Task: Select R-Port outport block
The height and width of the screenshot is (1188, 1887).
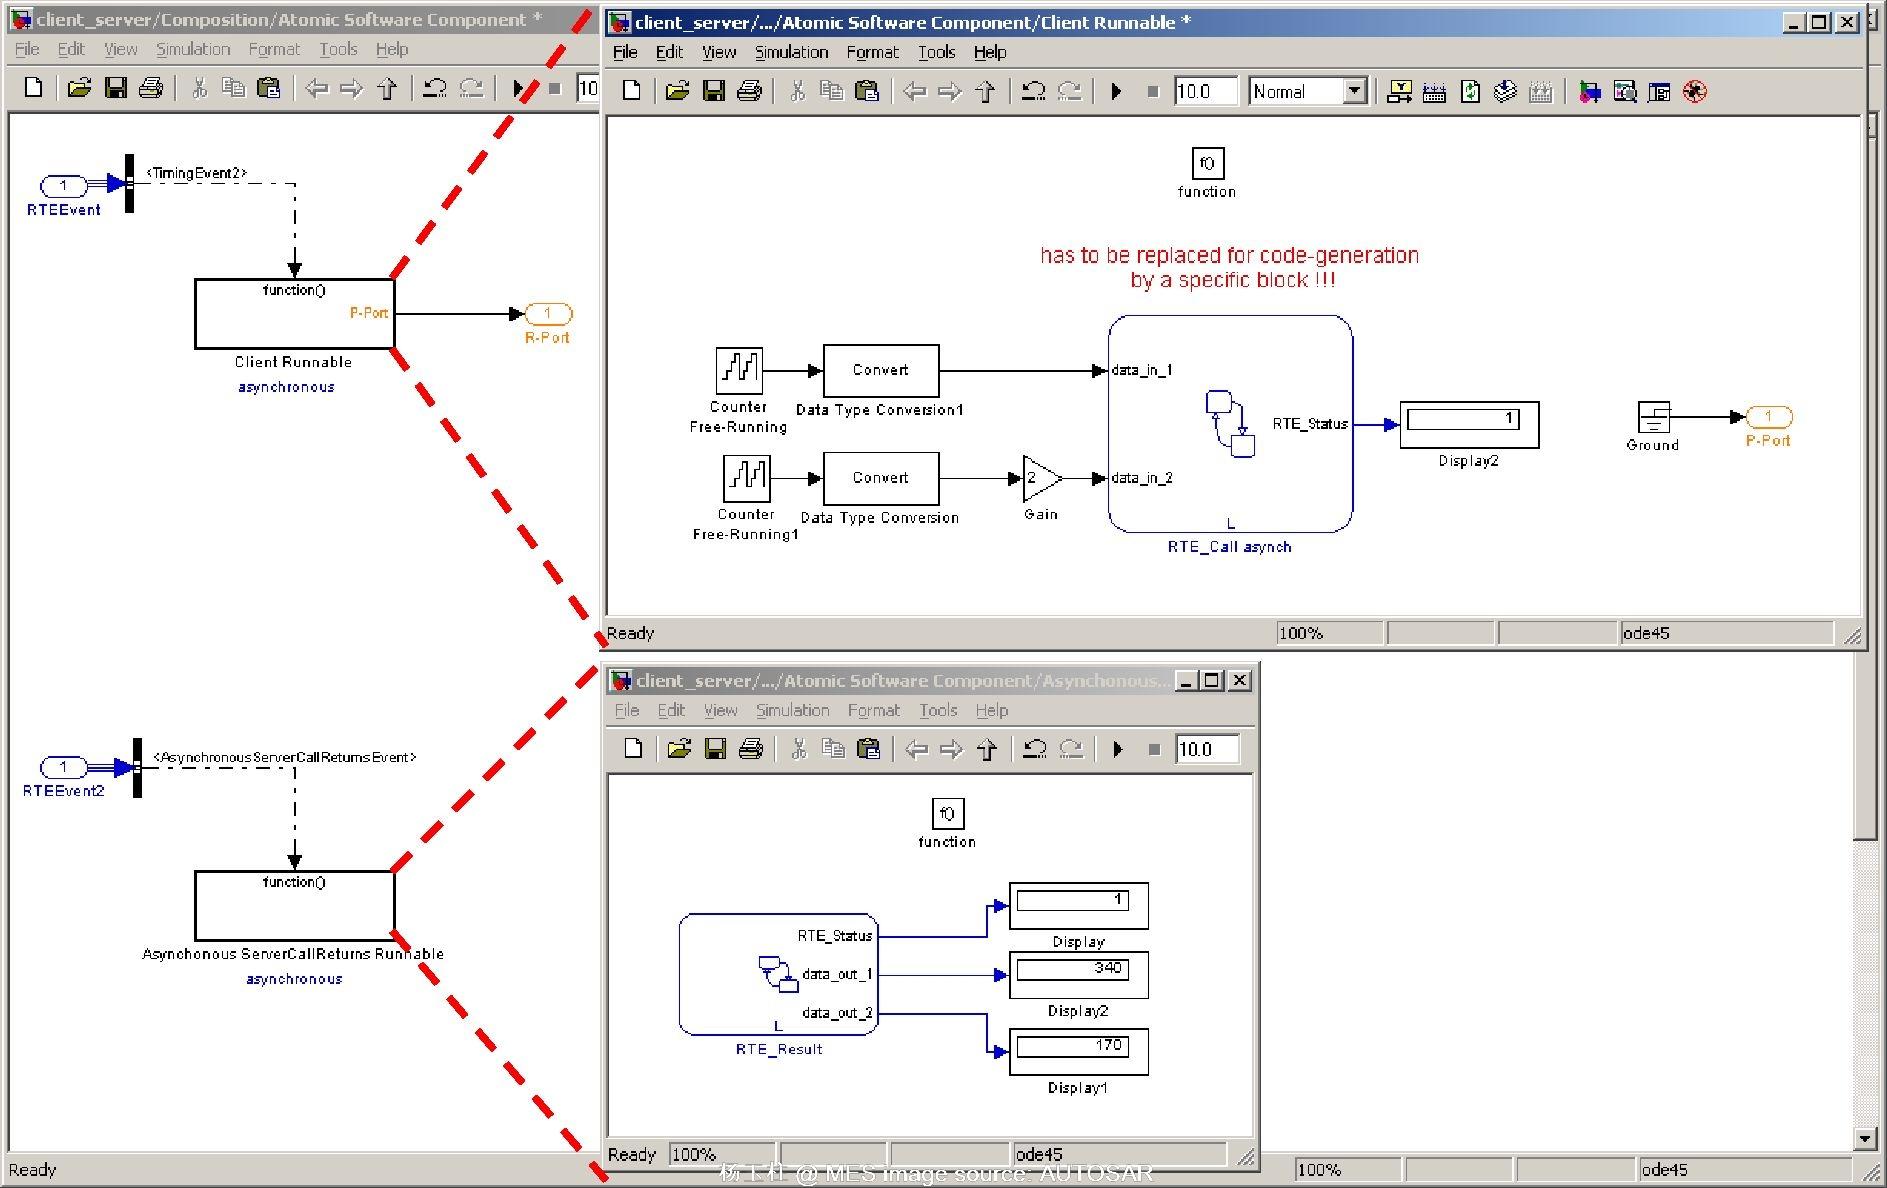Action: click(548, 314)
